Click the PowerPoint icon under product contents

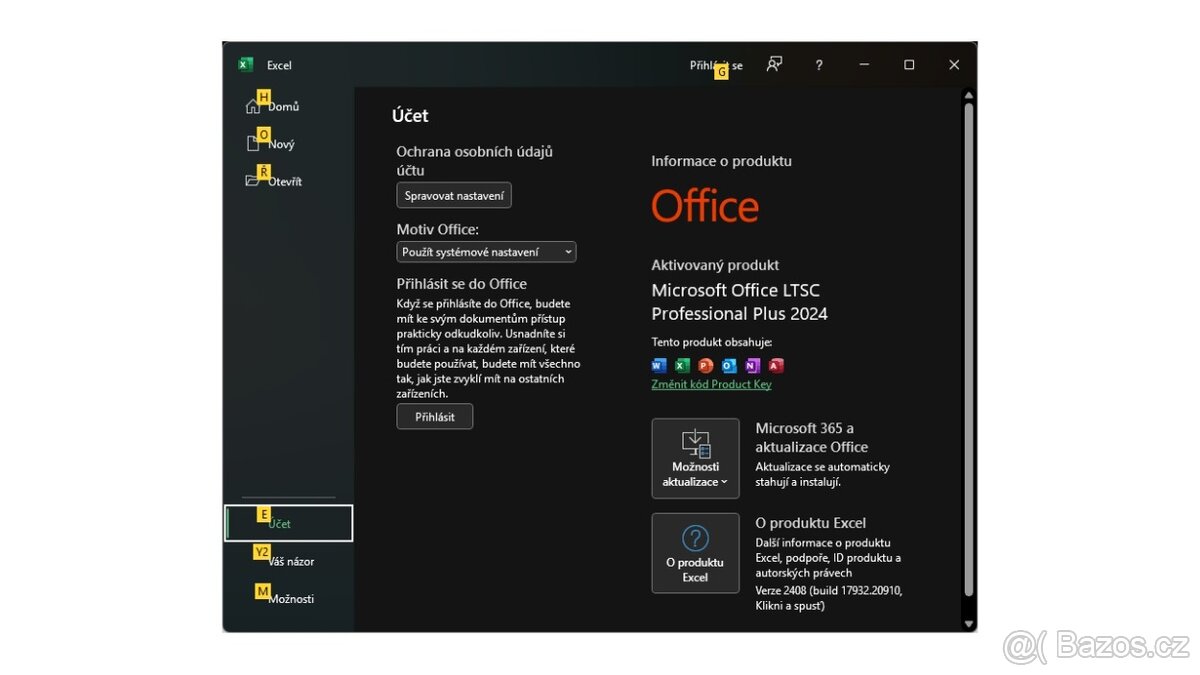click(x=706, y=365)
